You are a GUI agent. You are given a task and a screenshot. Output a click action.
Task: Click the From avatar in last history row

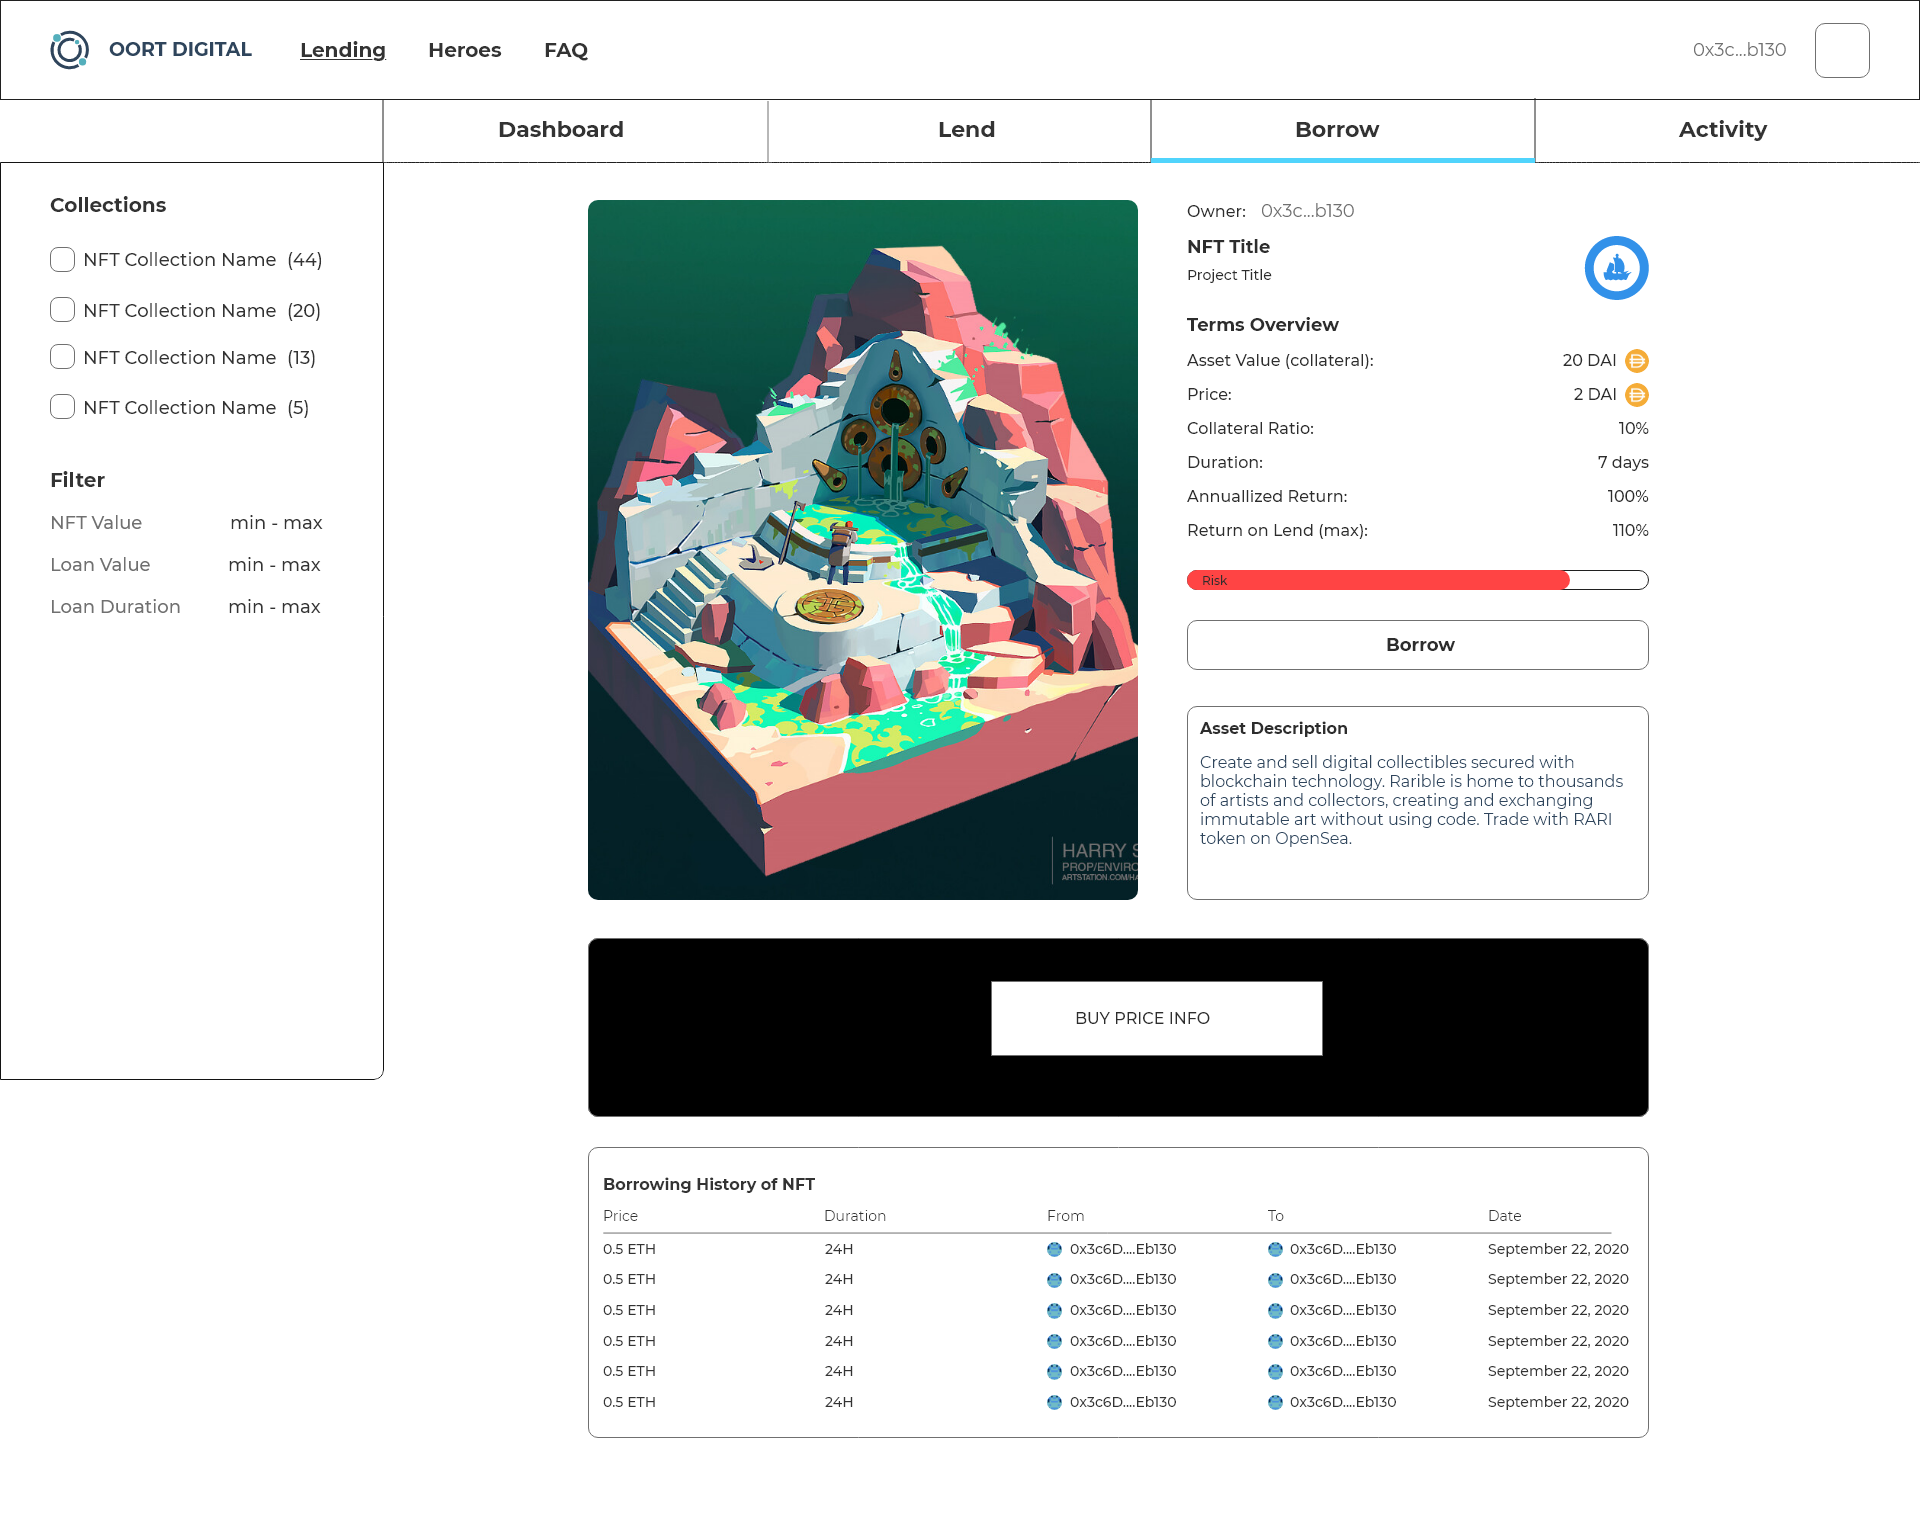pyautogui.click(x=1054, y=1402)
